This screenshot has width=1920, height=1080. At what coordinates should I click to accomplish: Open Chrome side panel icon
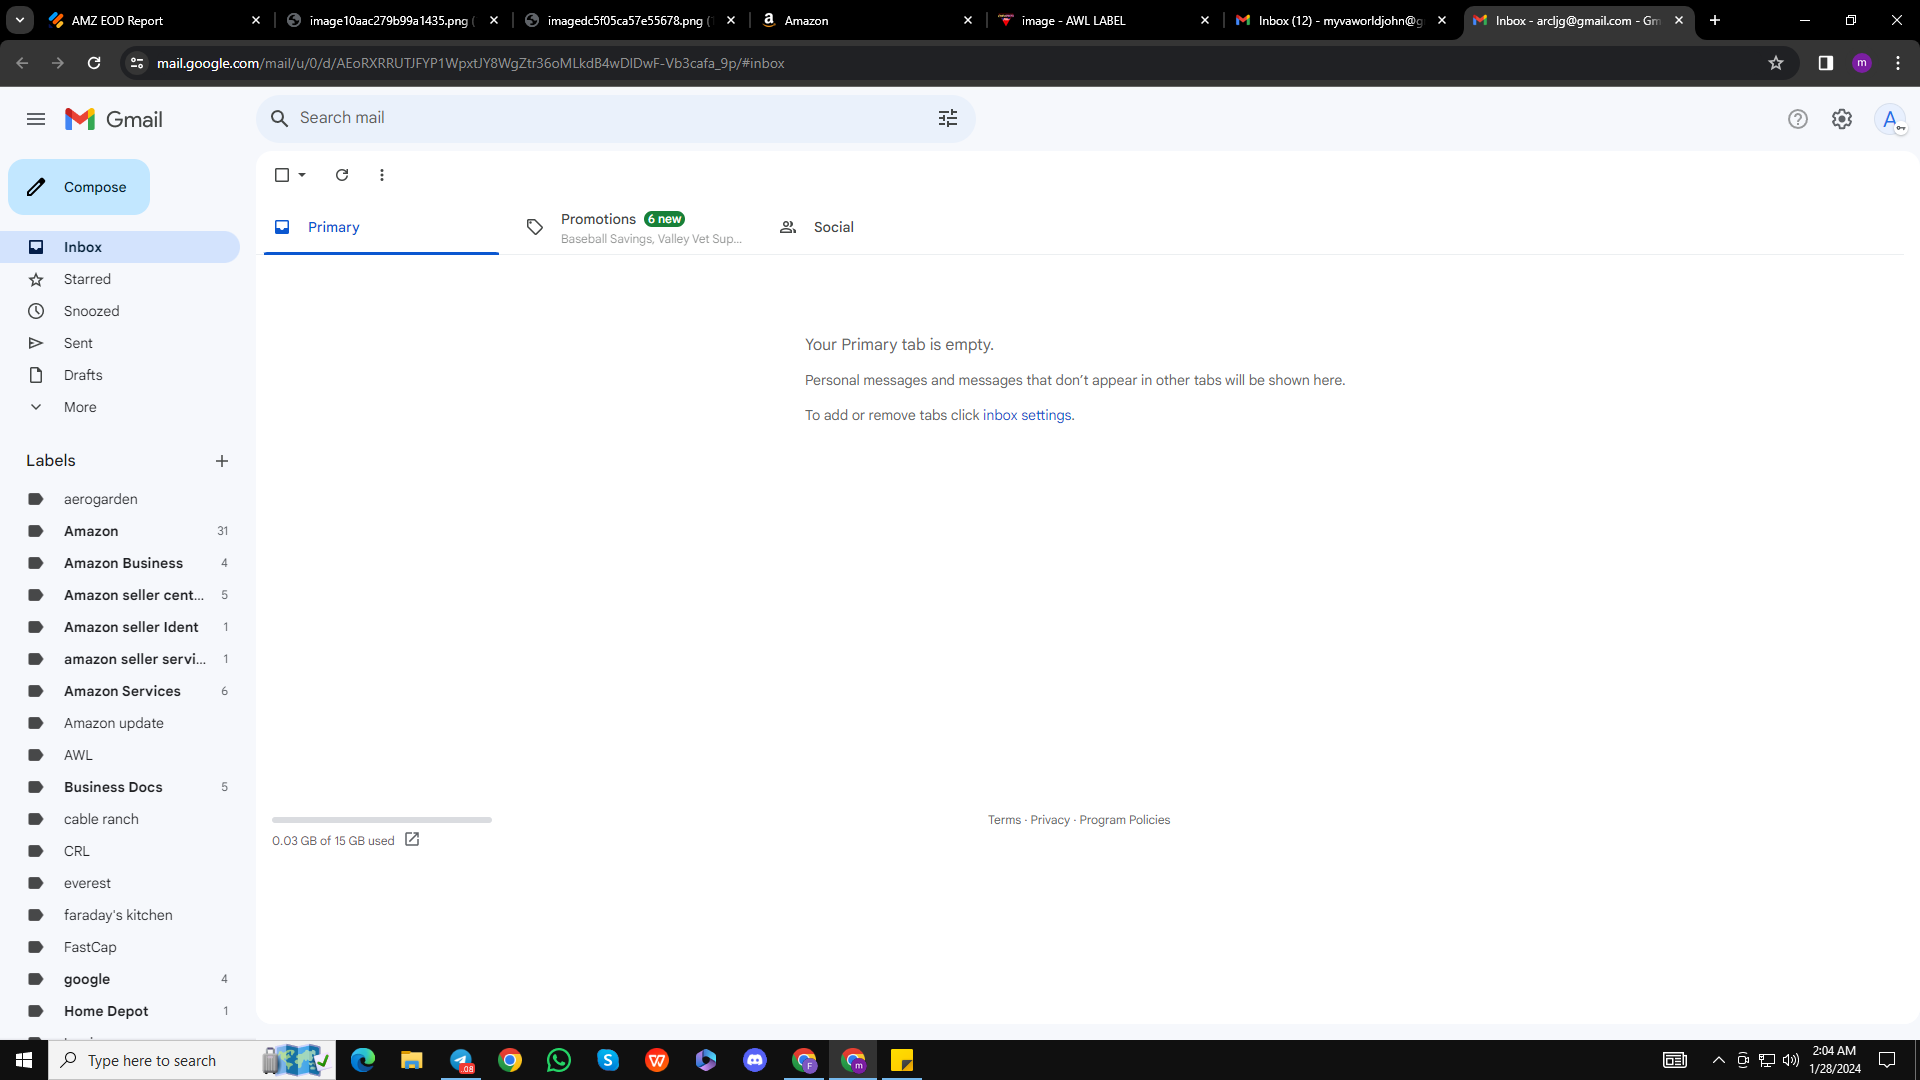tap(1826, 63)
